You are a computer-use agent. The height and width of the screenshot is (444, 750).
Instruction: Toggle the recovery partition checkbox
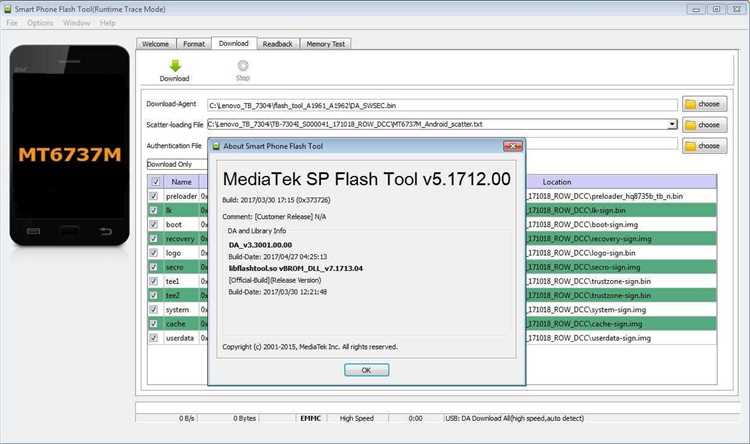(154, 239)
